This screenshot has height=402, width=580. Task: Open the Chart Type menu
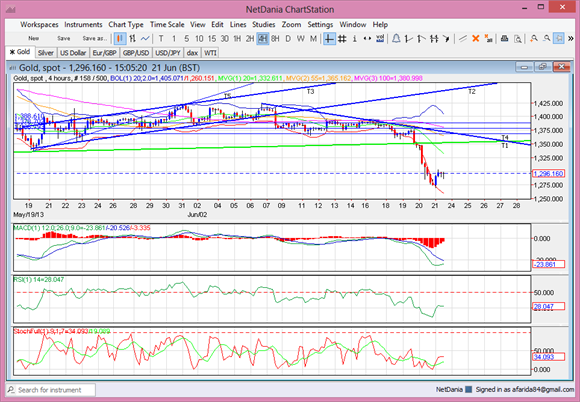[x=126, y=24]
